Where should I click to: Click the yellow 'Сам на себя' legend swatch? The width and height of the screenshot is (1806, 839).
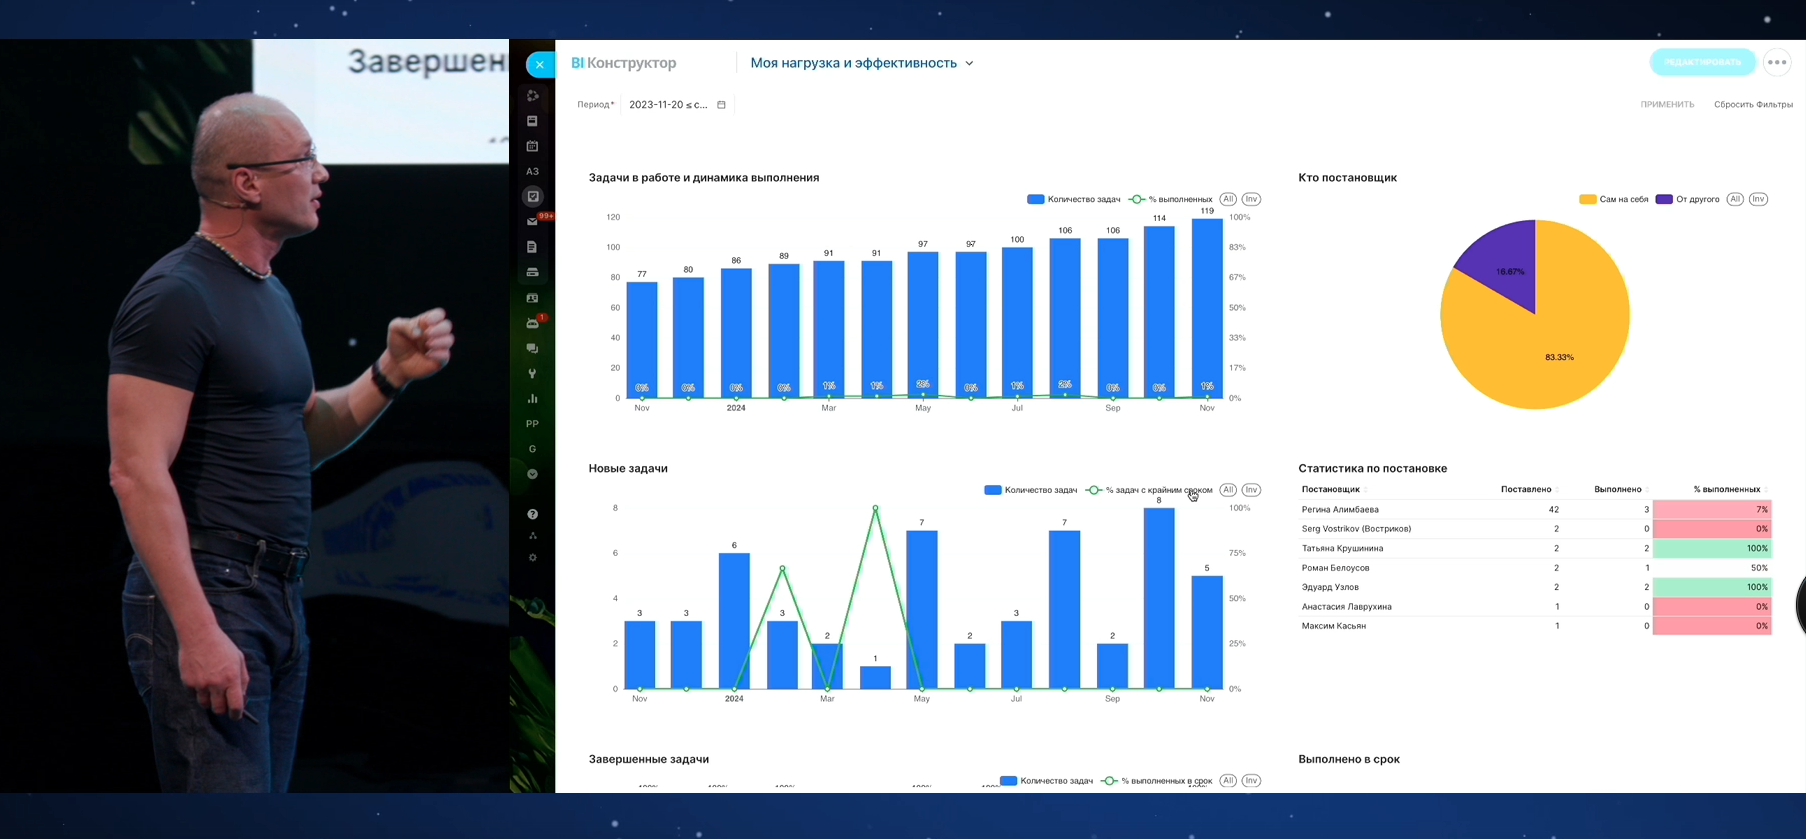coord(1587,199)
